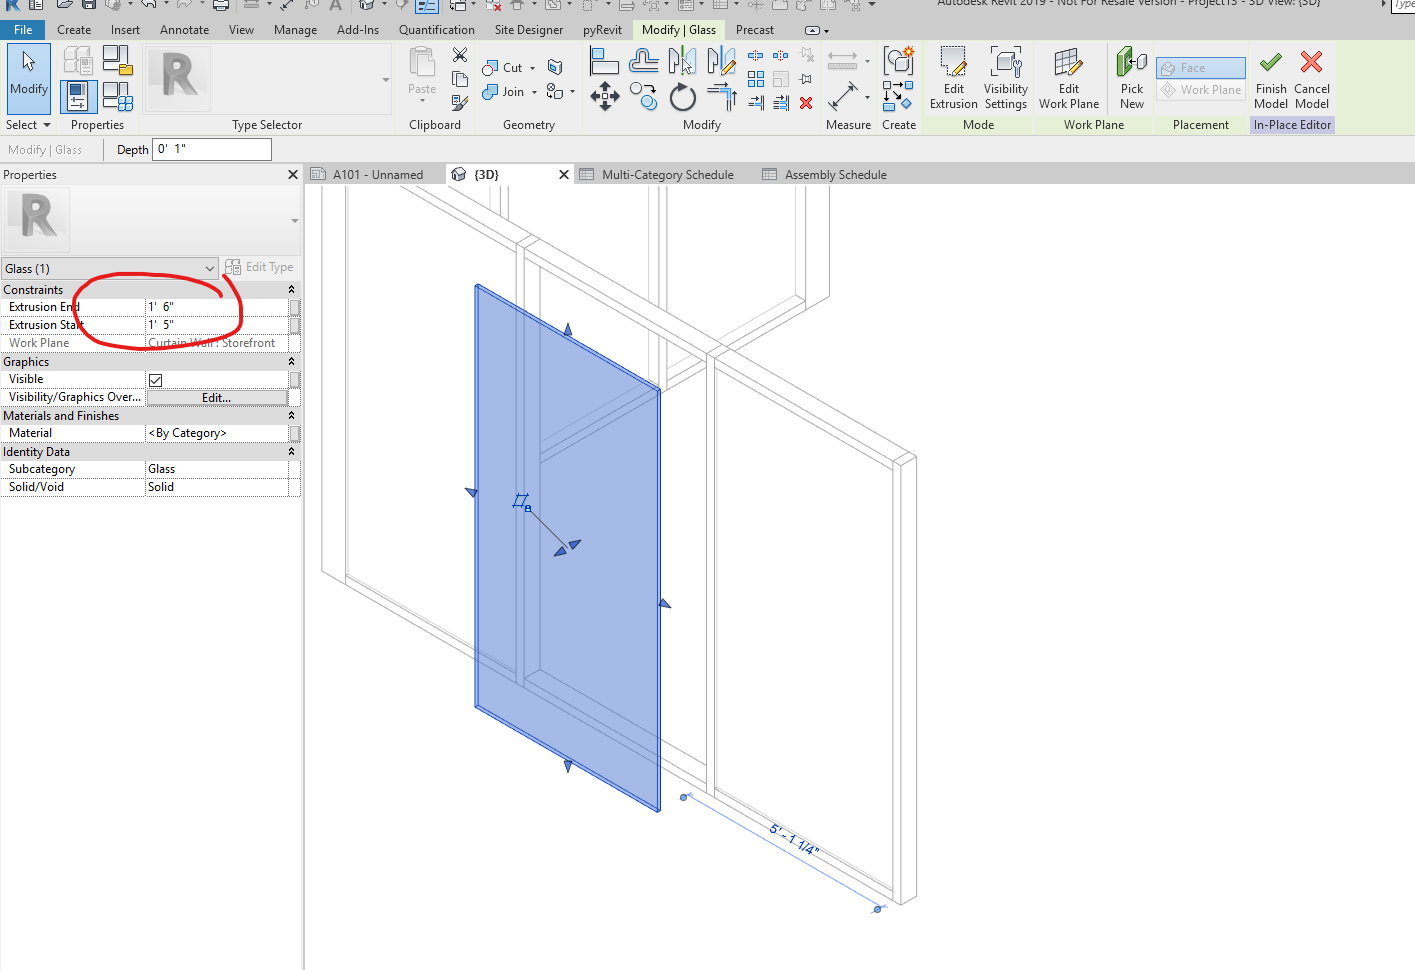This screenshot has height=970, width=1415.
Task: Select the Offset tool
Action: [643, 61]
